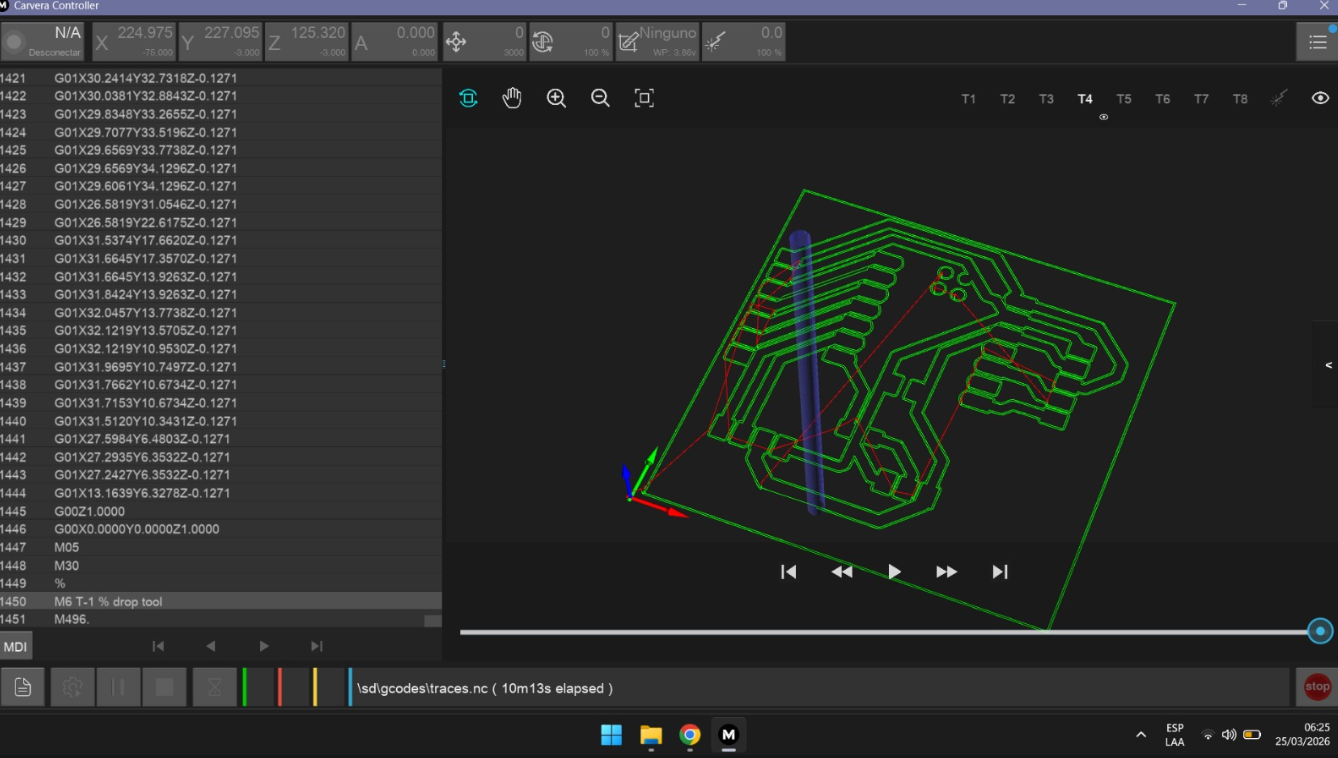Open the spindle speed override dropdown
This screenshot has height=758, width=1338.
pyautogui.click(x=571, y=42)
